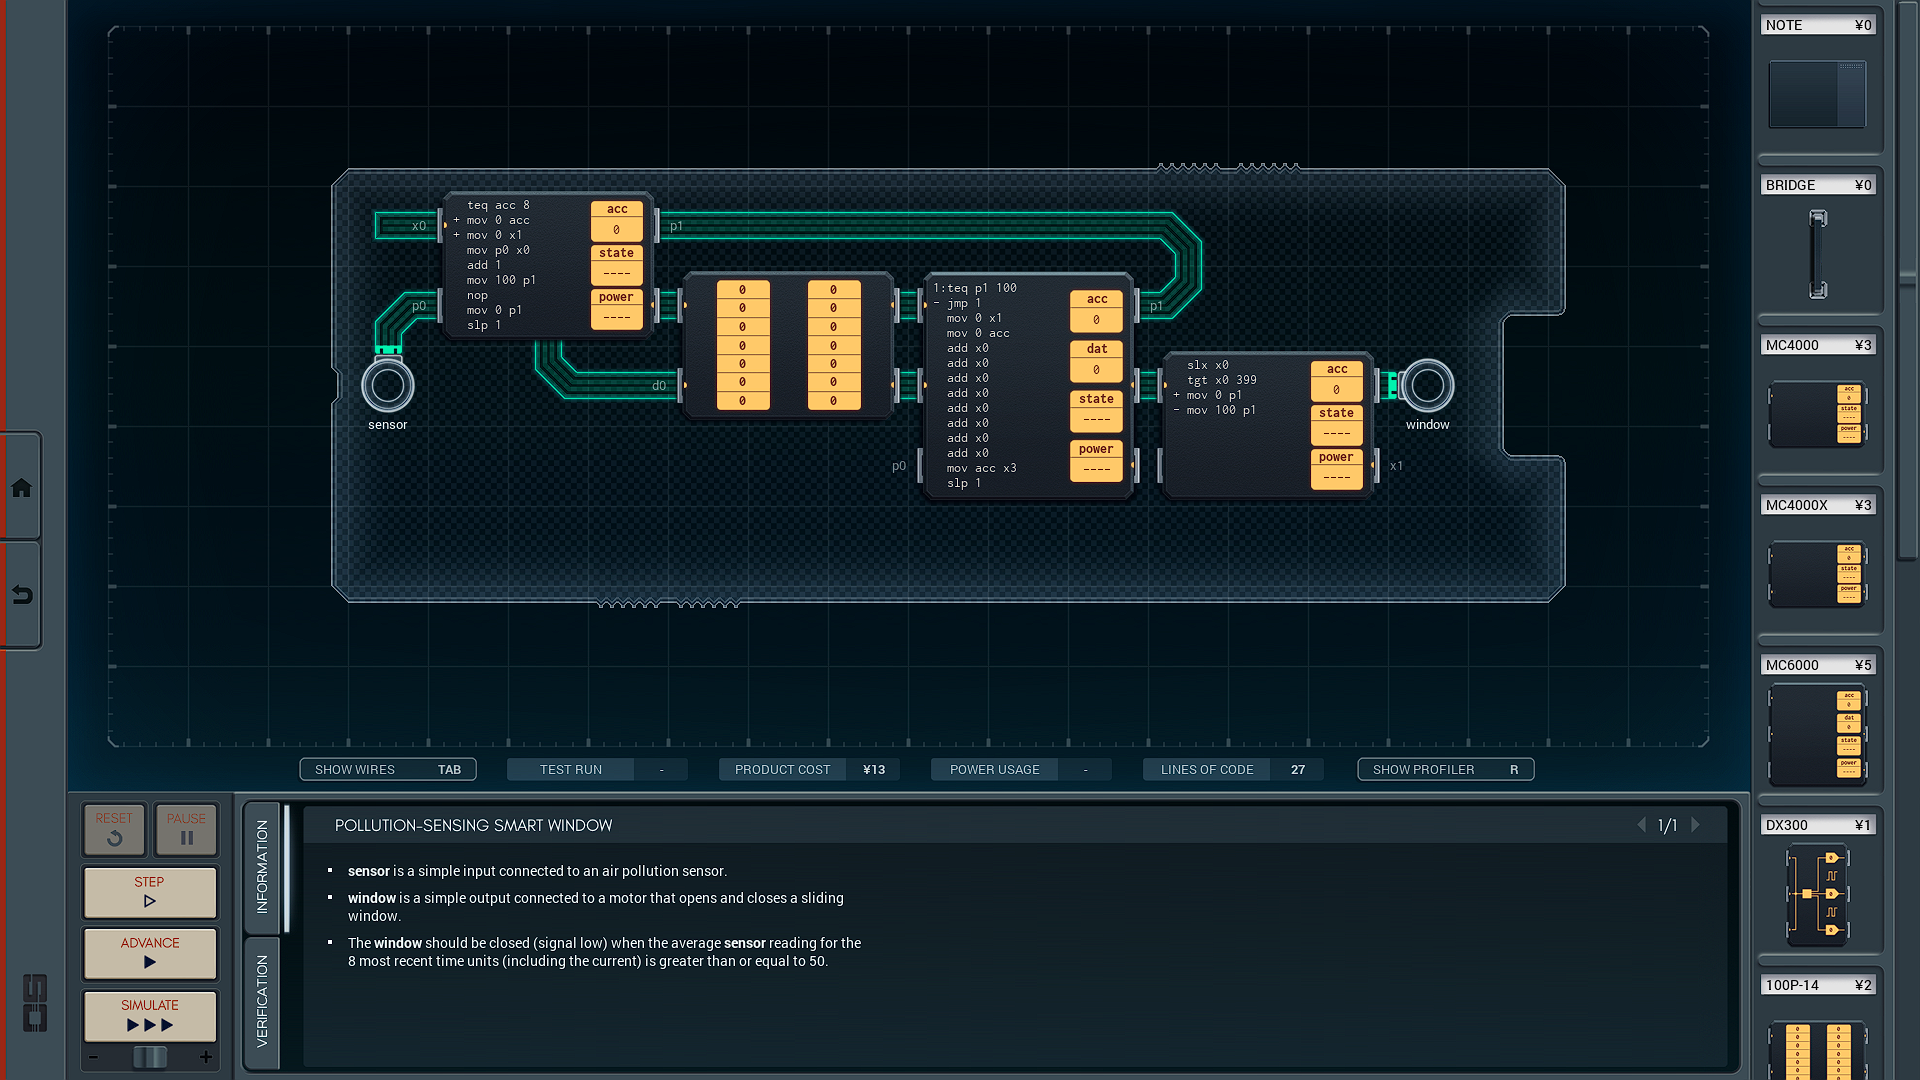Click the '1:teq p1 100' code line

tap(975, 288)
